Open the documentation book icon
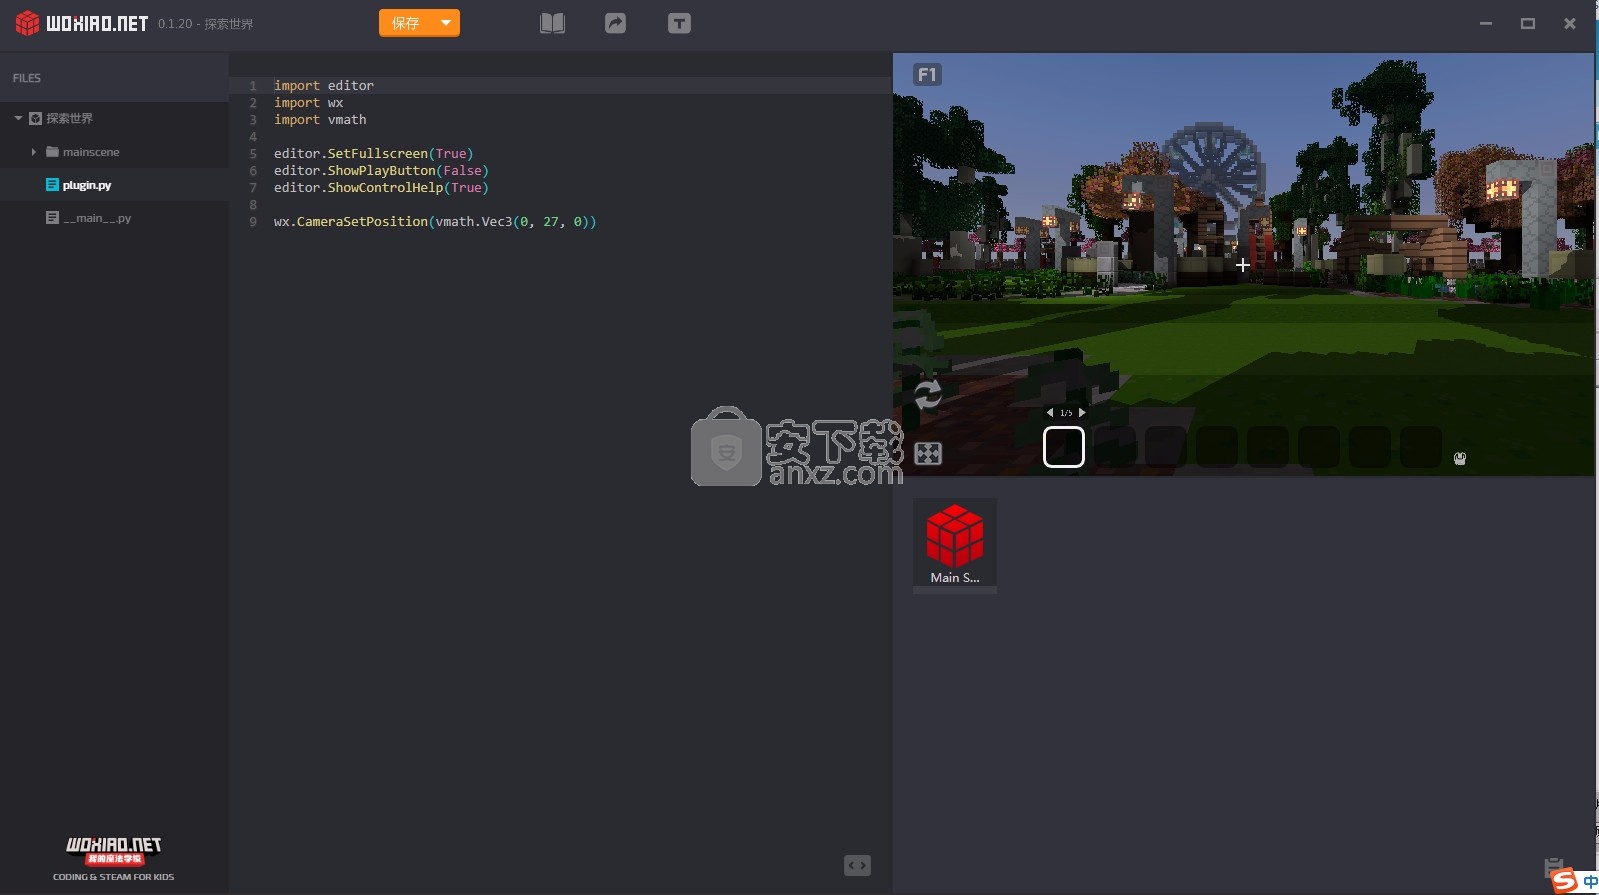Screen dimensions: 1599x895 pos(552,23)
